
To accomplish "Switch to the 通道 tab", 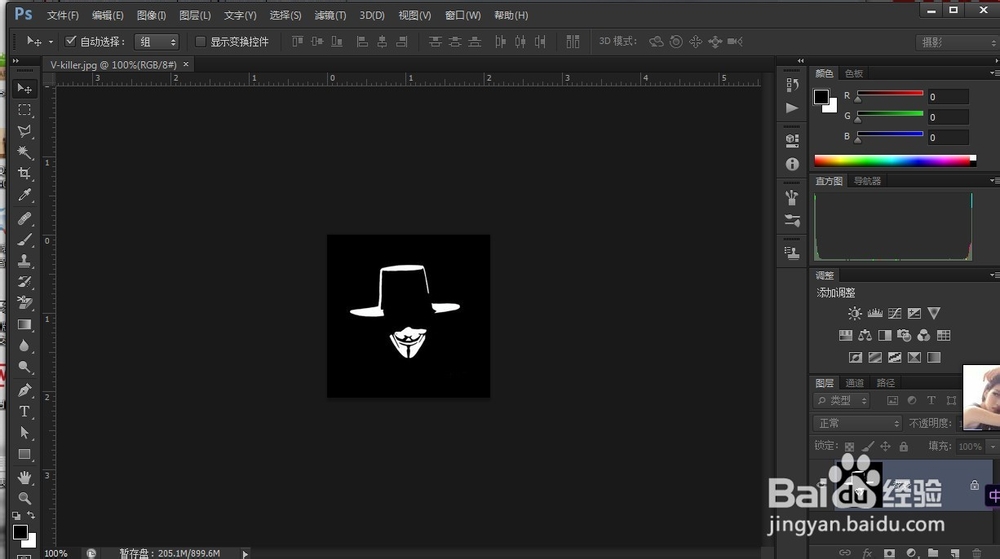I will (854, 382).
